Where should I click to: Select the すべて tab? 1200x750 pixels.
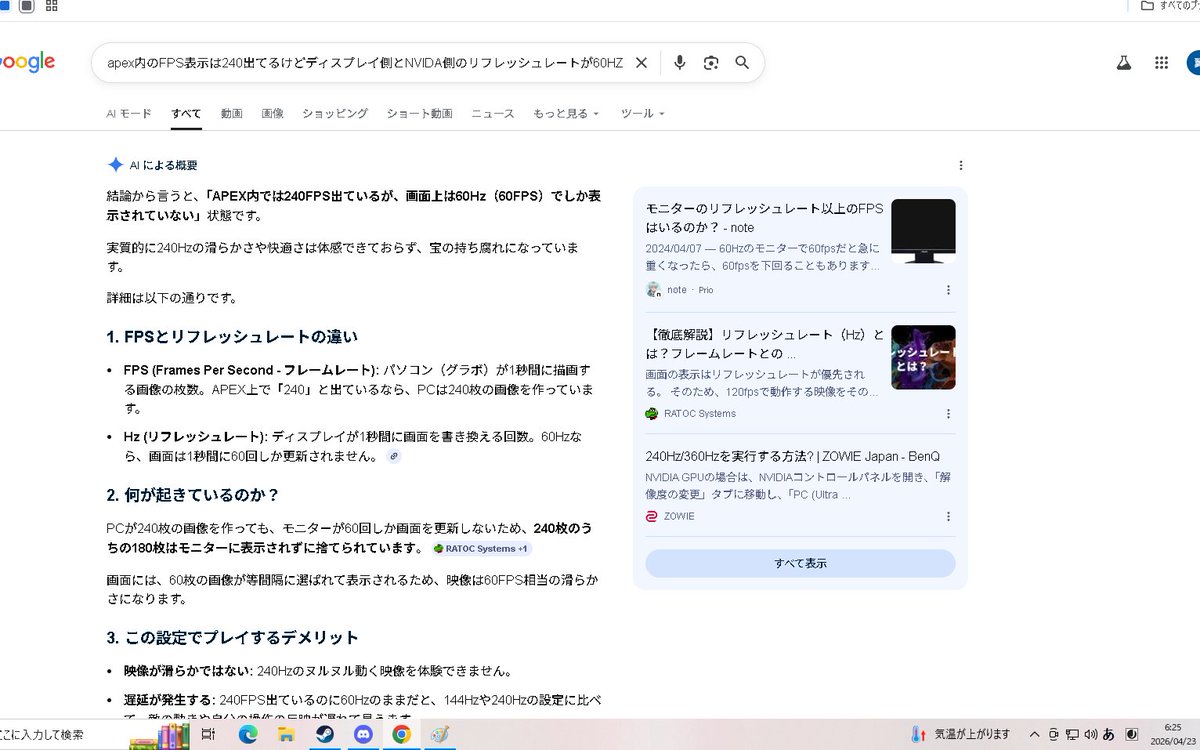[x=186, y=114]
